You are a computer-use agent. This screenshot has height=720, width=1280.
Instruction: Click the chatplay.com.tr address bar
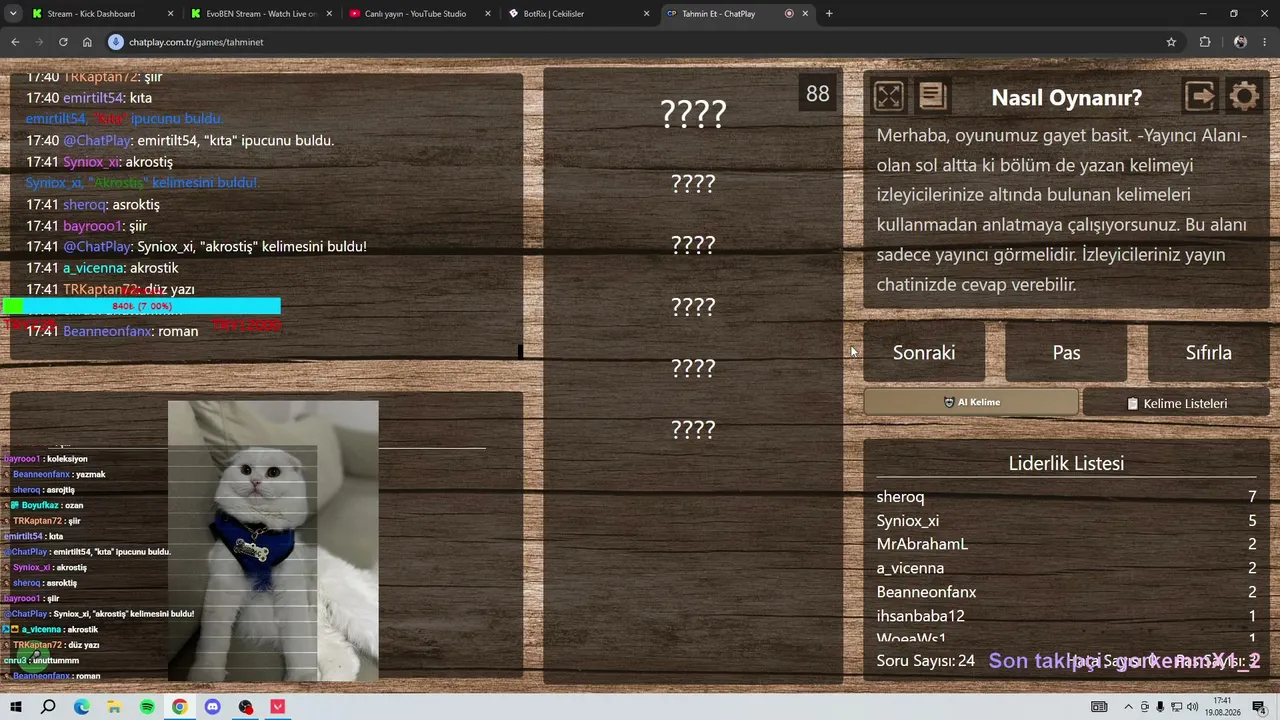click(x=640, y=42)
